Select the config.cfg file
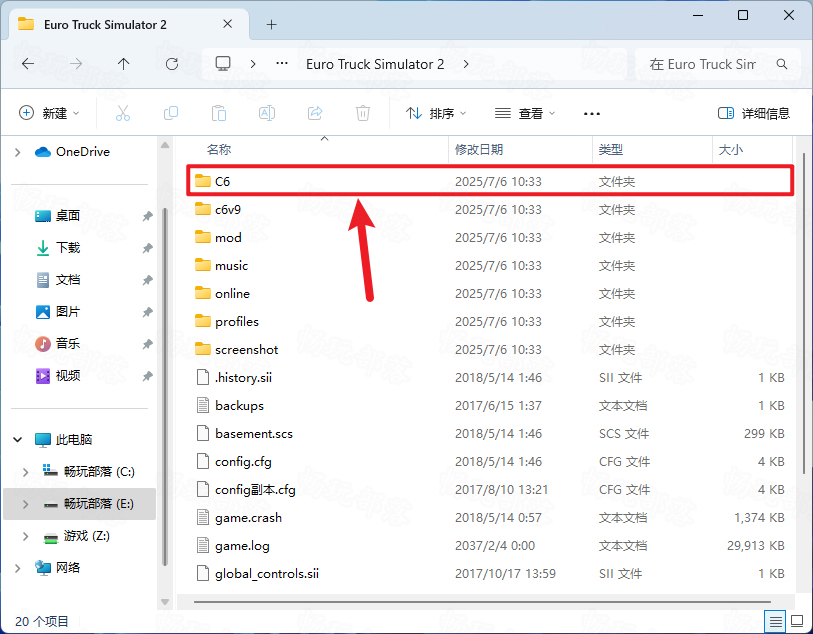The image size is (813, 634). tap(490, 461)
